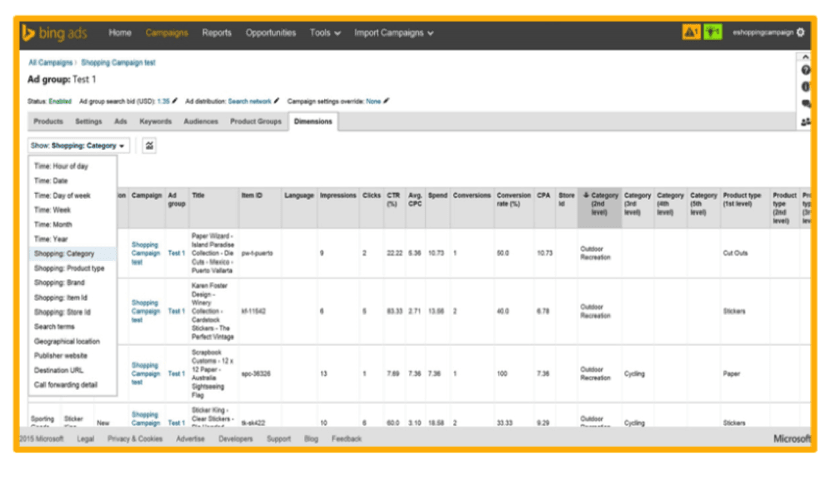Collapse the Show: Shopping Category dropdown

[79, 145]
